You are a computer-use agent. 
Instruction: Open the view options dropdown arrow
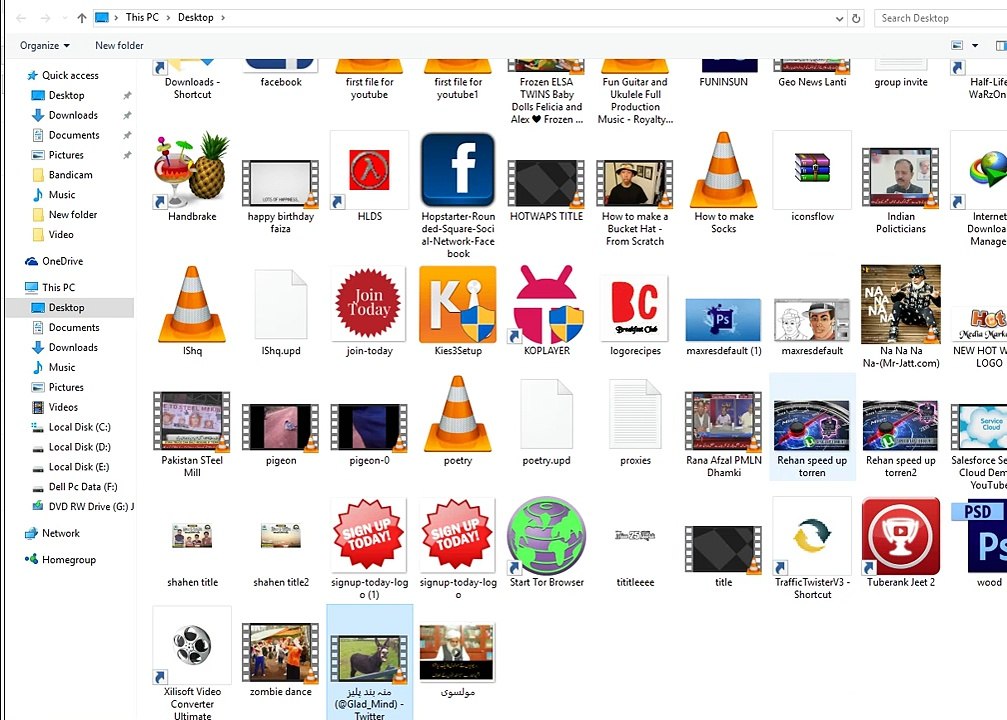(x=975, y=46)
